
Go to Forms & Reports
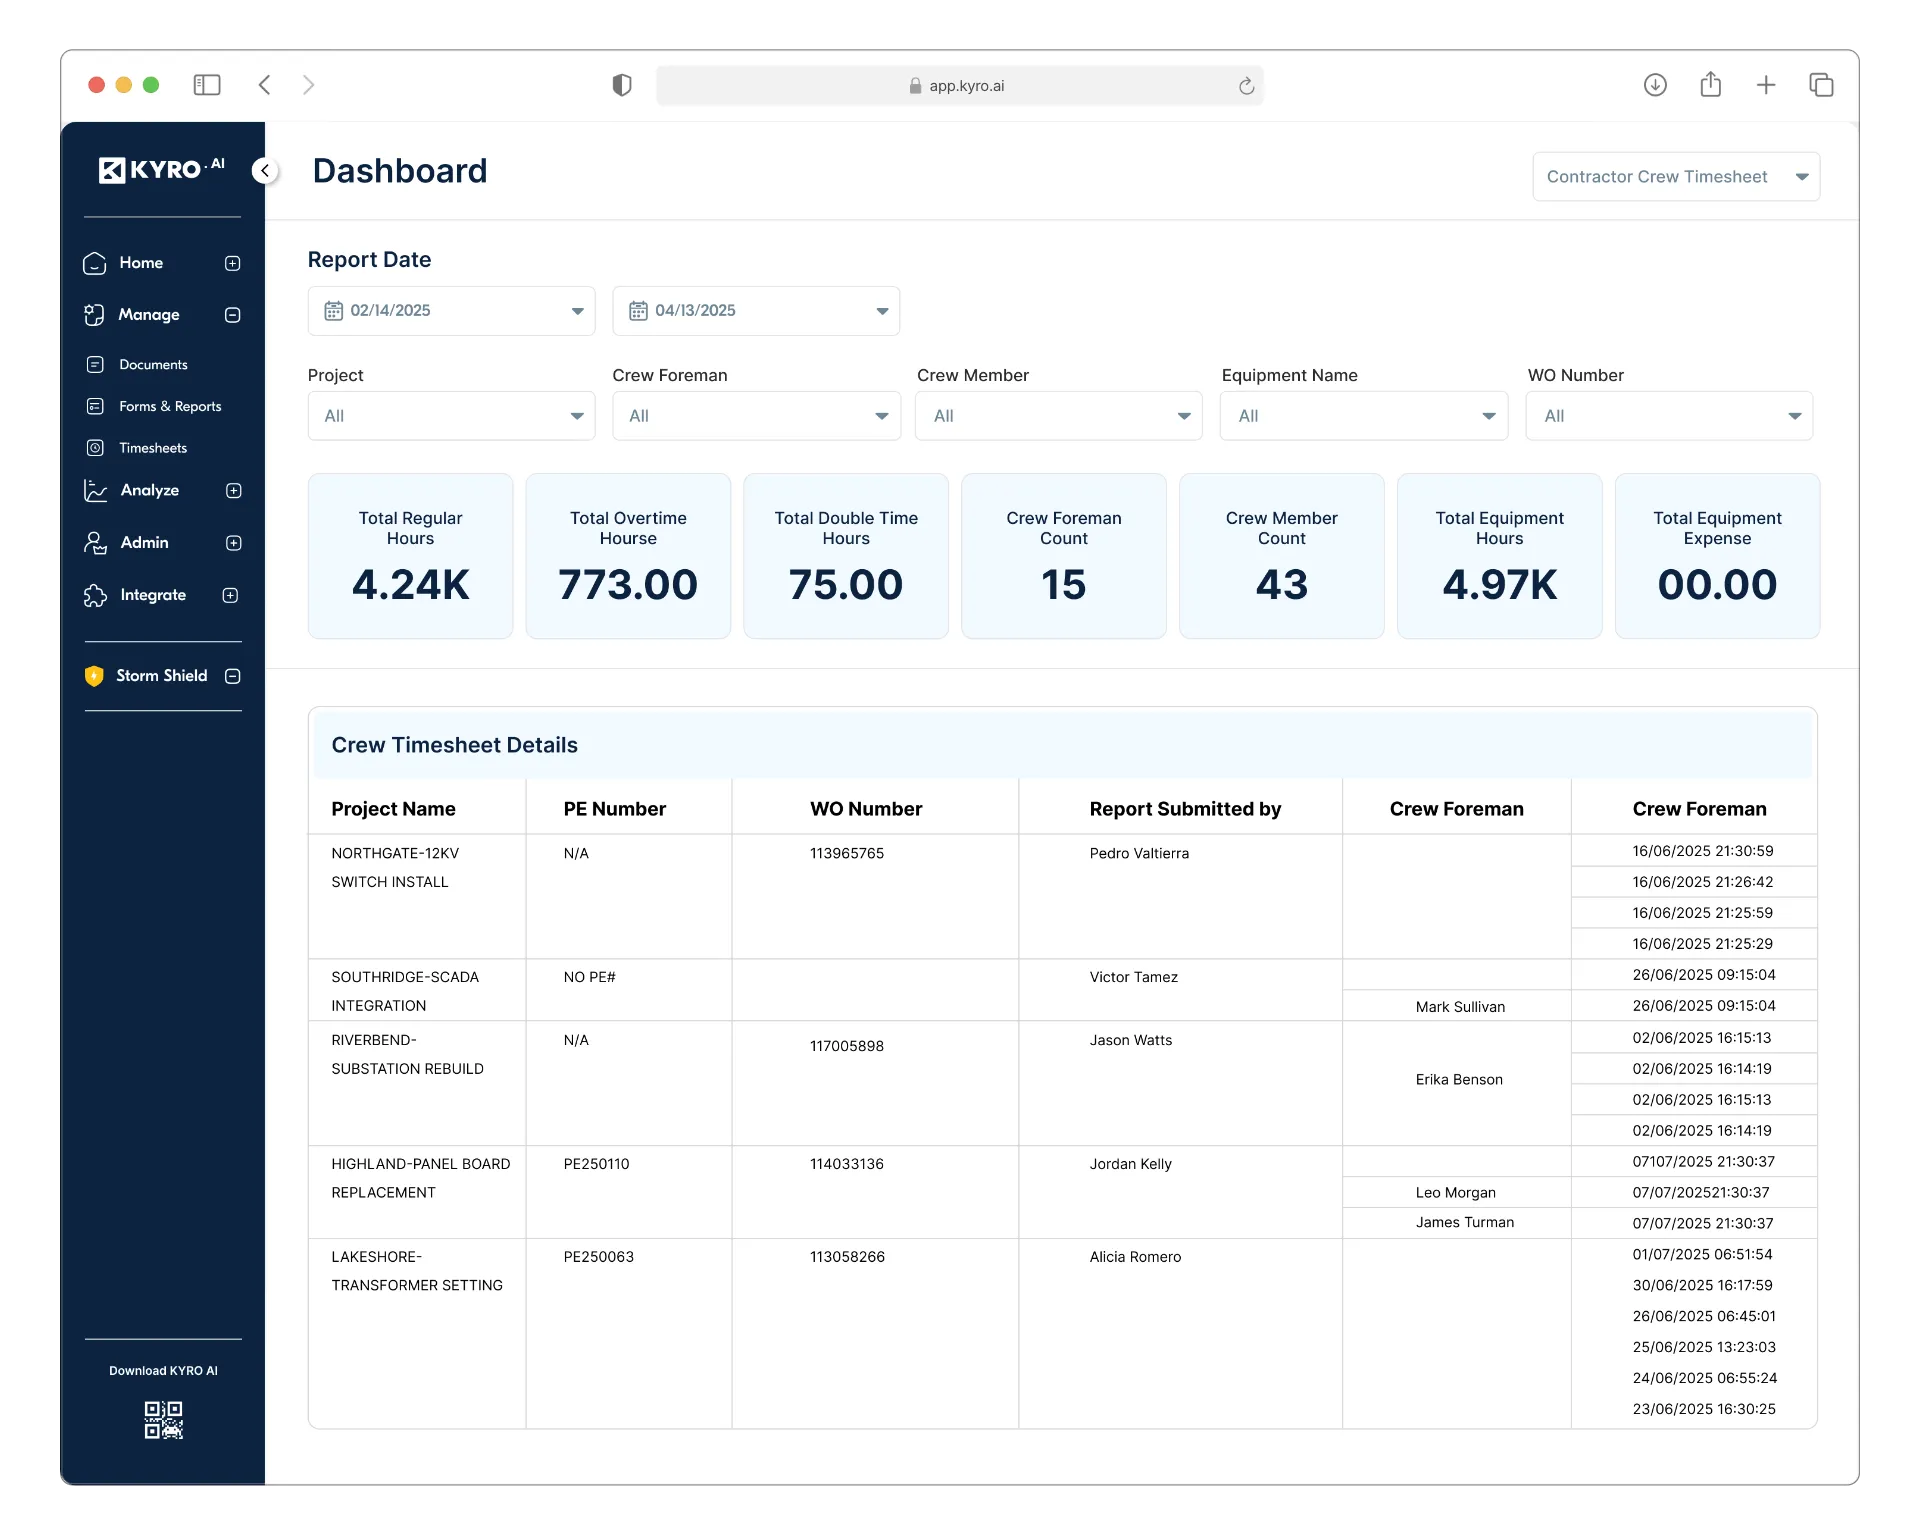(170, 406)
